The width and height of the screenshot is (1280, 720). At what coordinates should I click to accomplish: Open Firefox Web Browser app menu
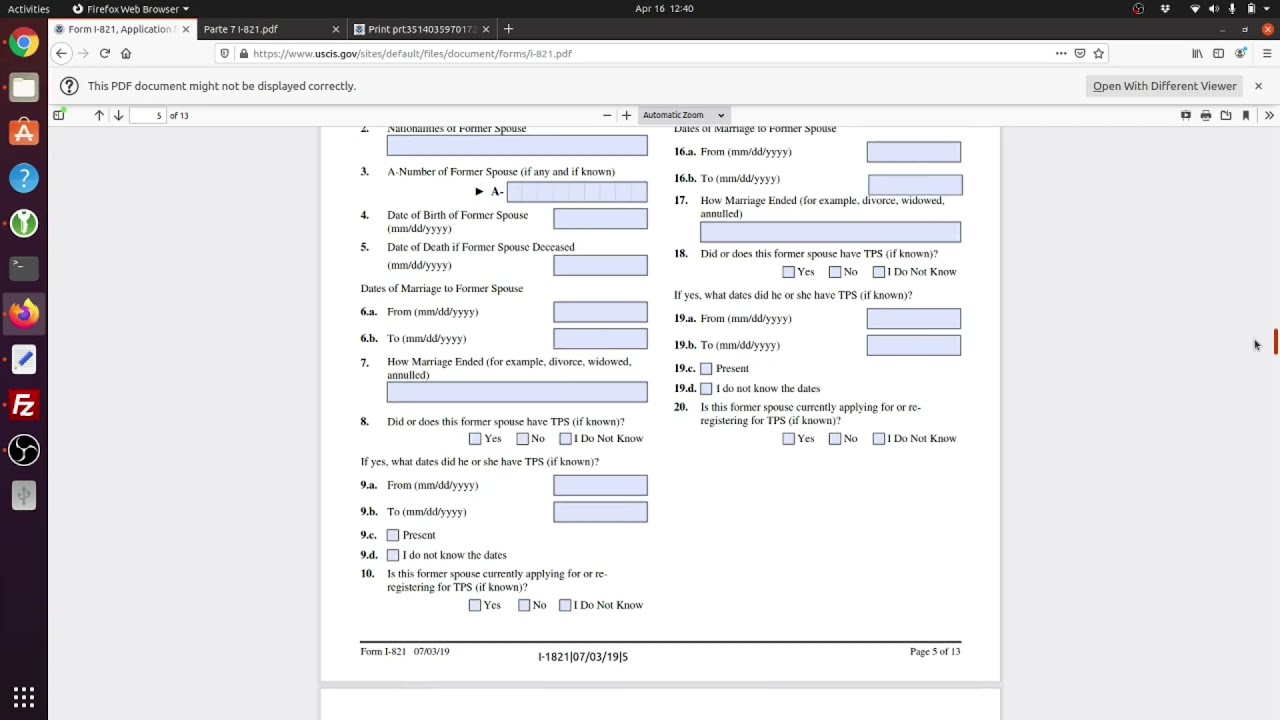coord(131,9)
